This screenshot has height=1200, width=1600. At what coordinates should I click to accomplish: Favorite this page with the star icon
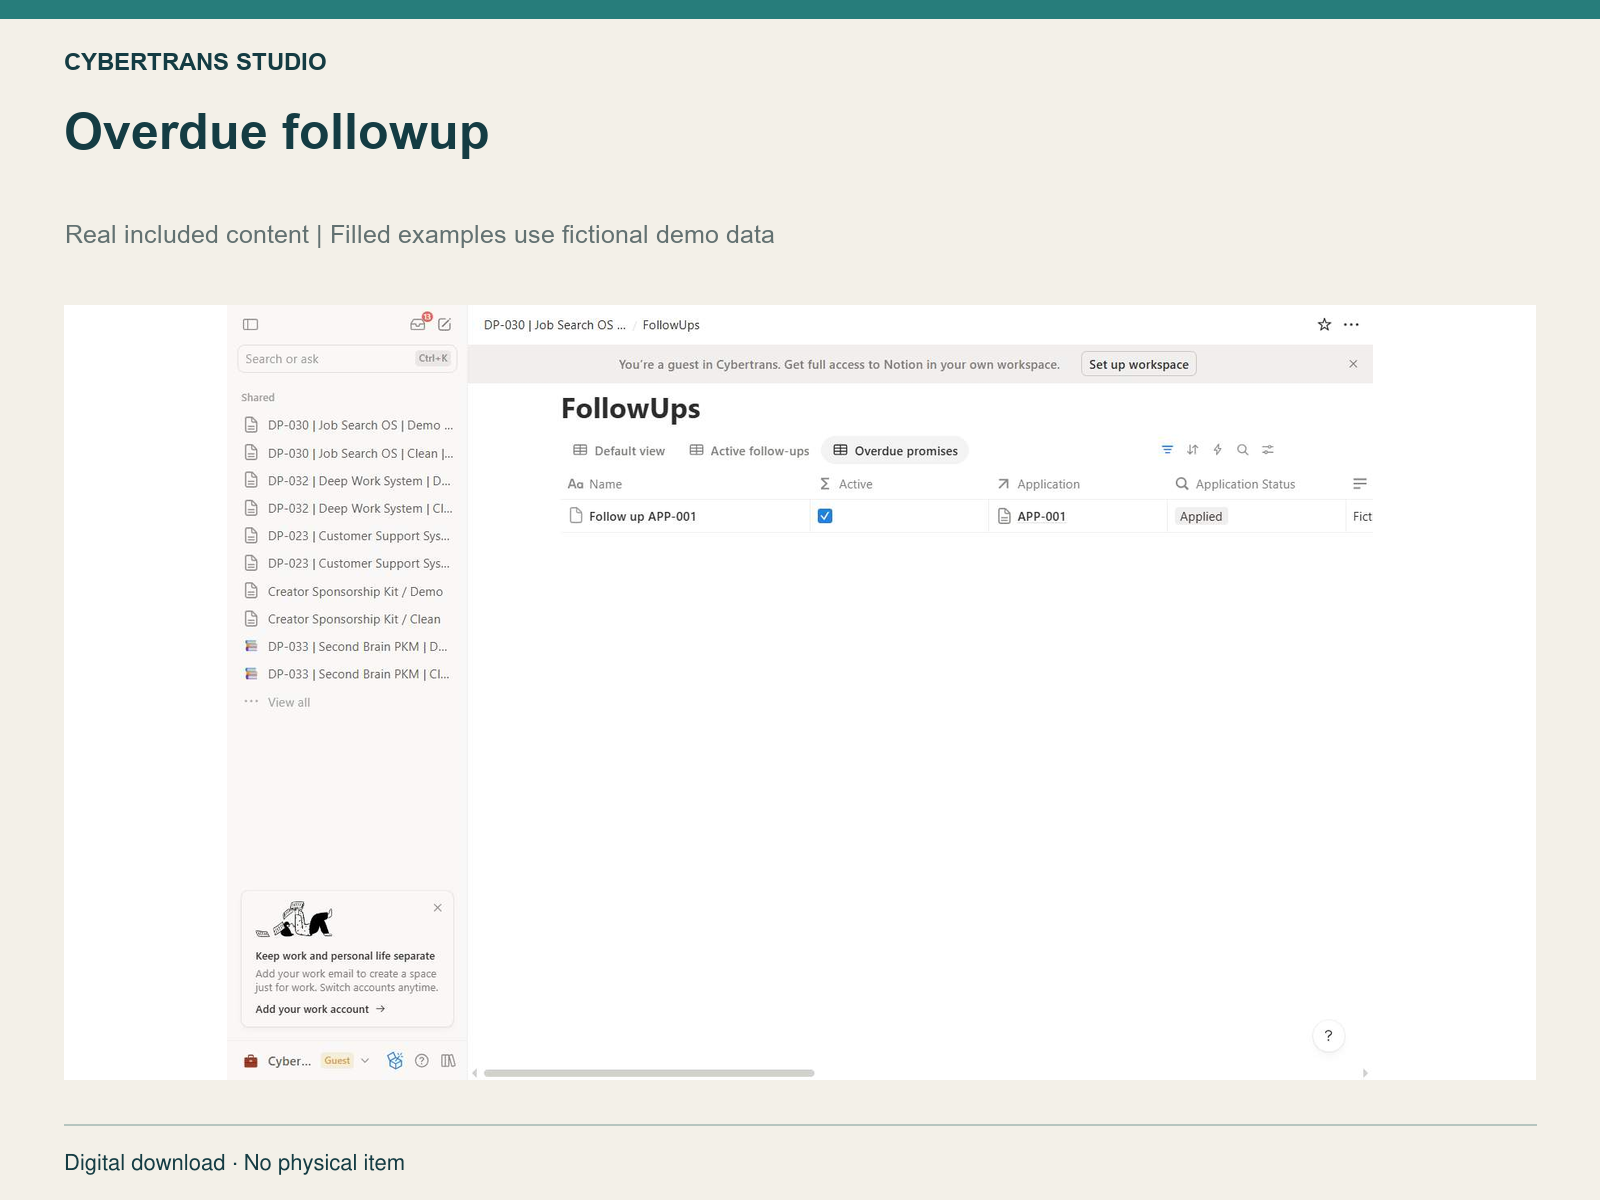coord(1324,324)
